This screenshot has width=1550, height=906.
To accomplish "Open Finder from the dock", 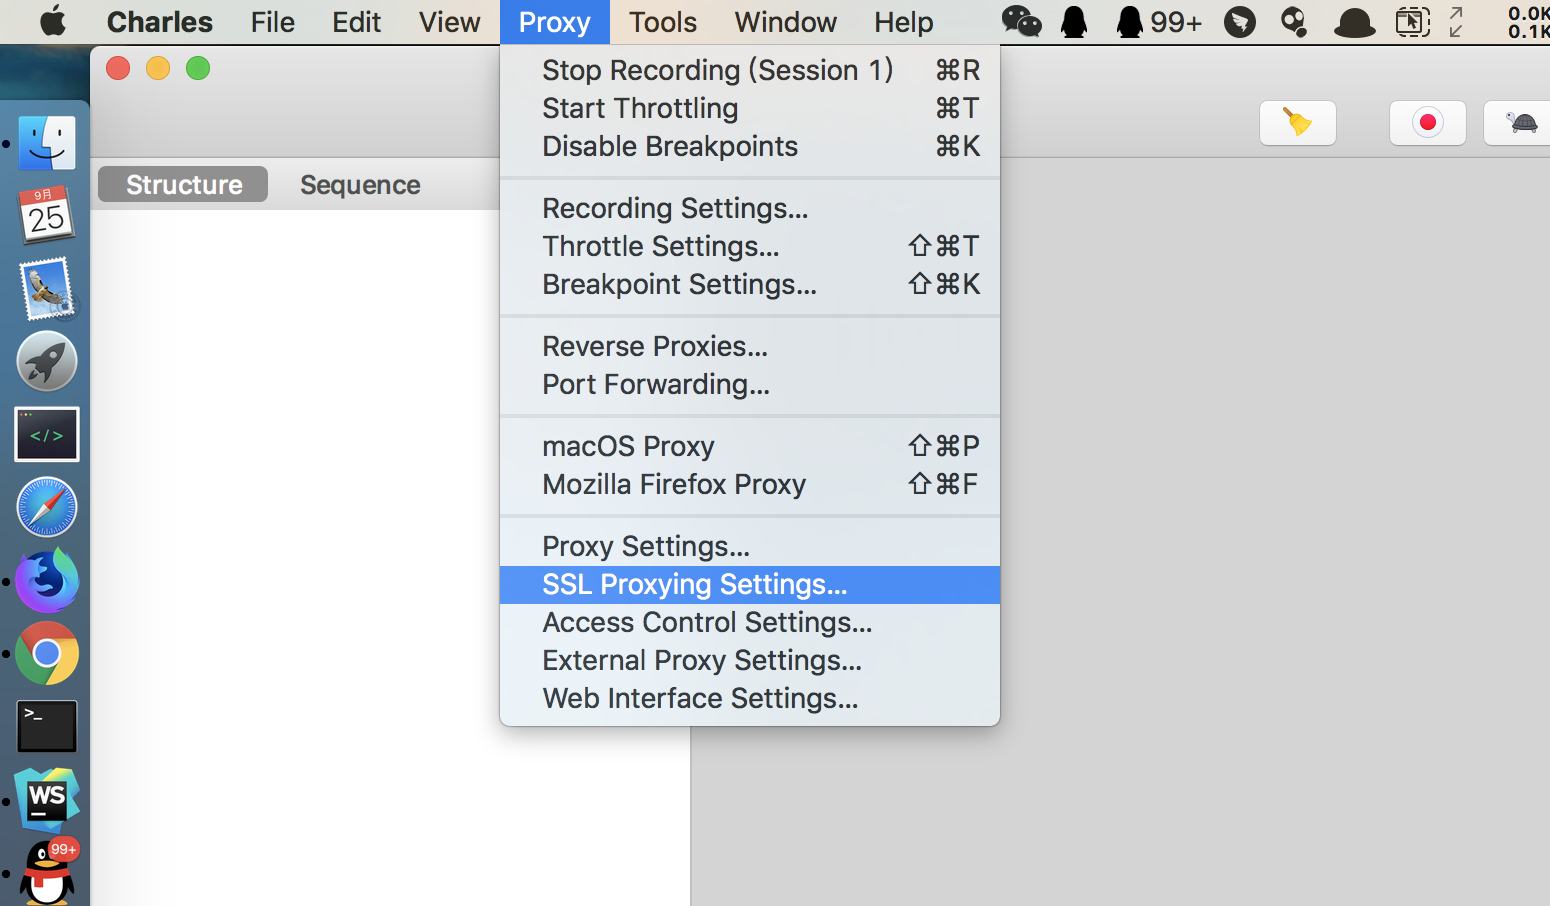I will 47,142.
